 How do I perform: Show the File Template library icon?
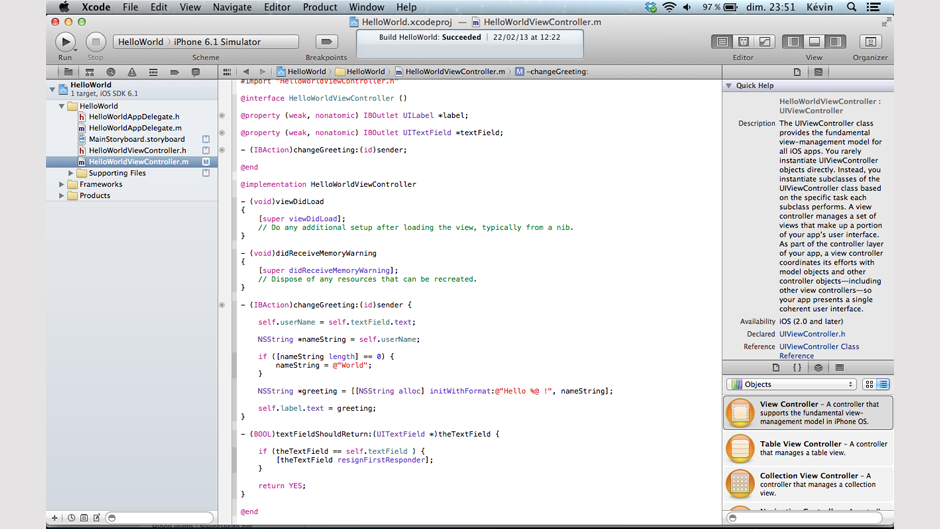[776, 368]
